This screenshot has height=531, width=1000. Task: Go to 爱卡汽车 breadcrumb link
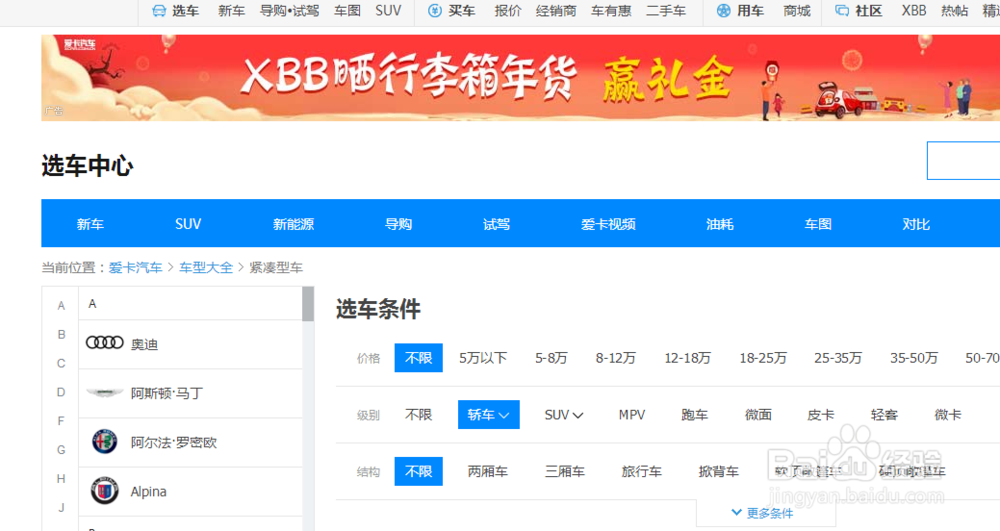(135, 268)
